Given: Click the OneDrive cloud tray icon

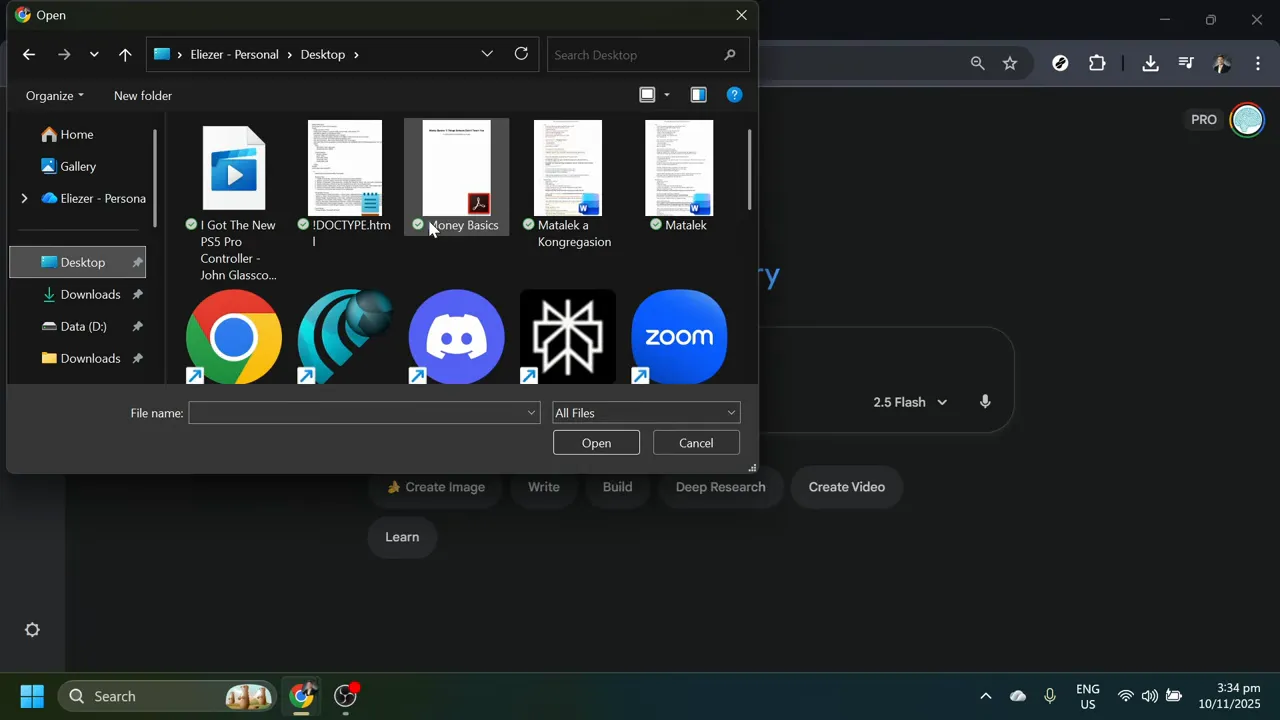Looking at the screenshot, I should 1018,696.
